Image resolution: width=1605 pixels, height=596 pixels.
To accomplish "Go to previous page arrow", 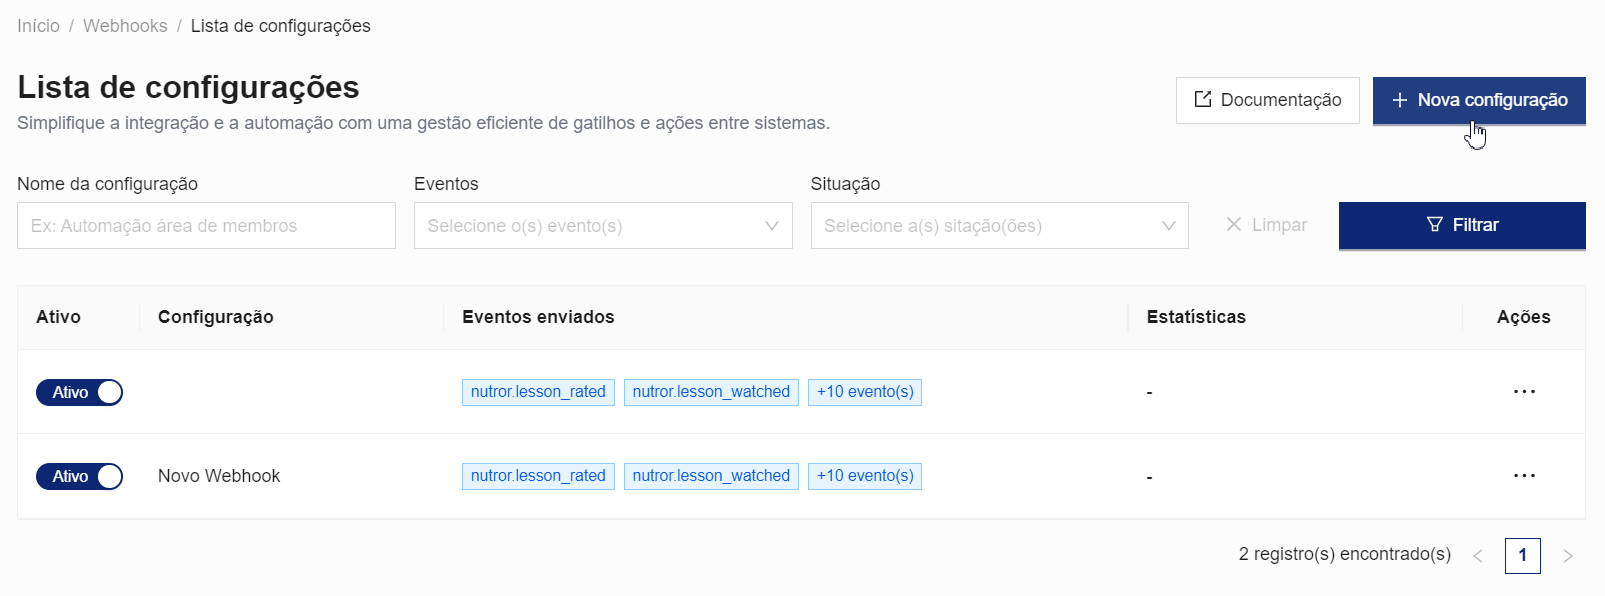I will pos(1477,556).
